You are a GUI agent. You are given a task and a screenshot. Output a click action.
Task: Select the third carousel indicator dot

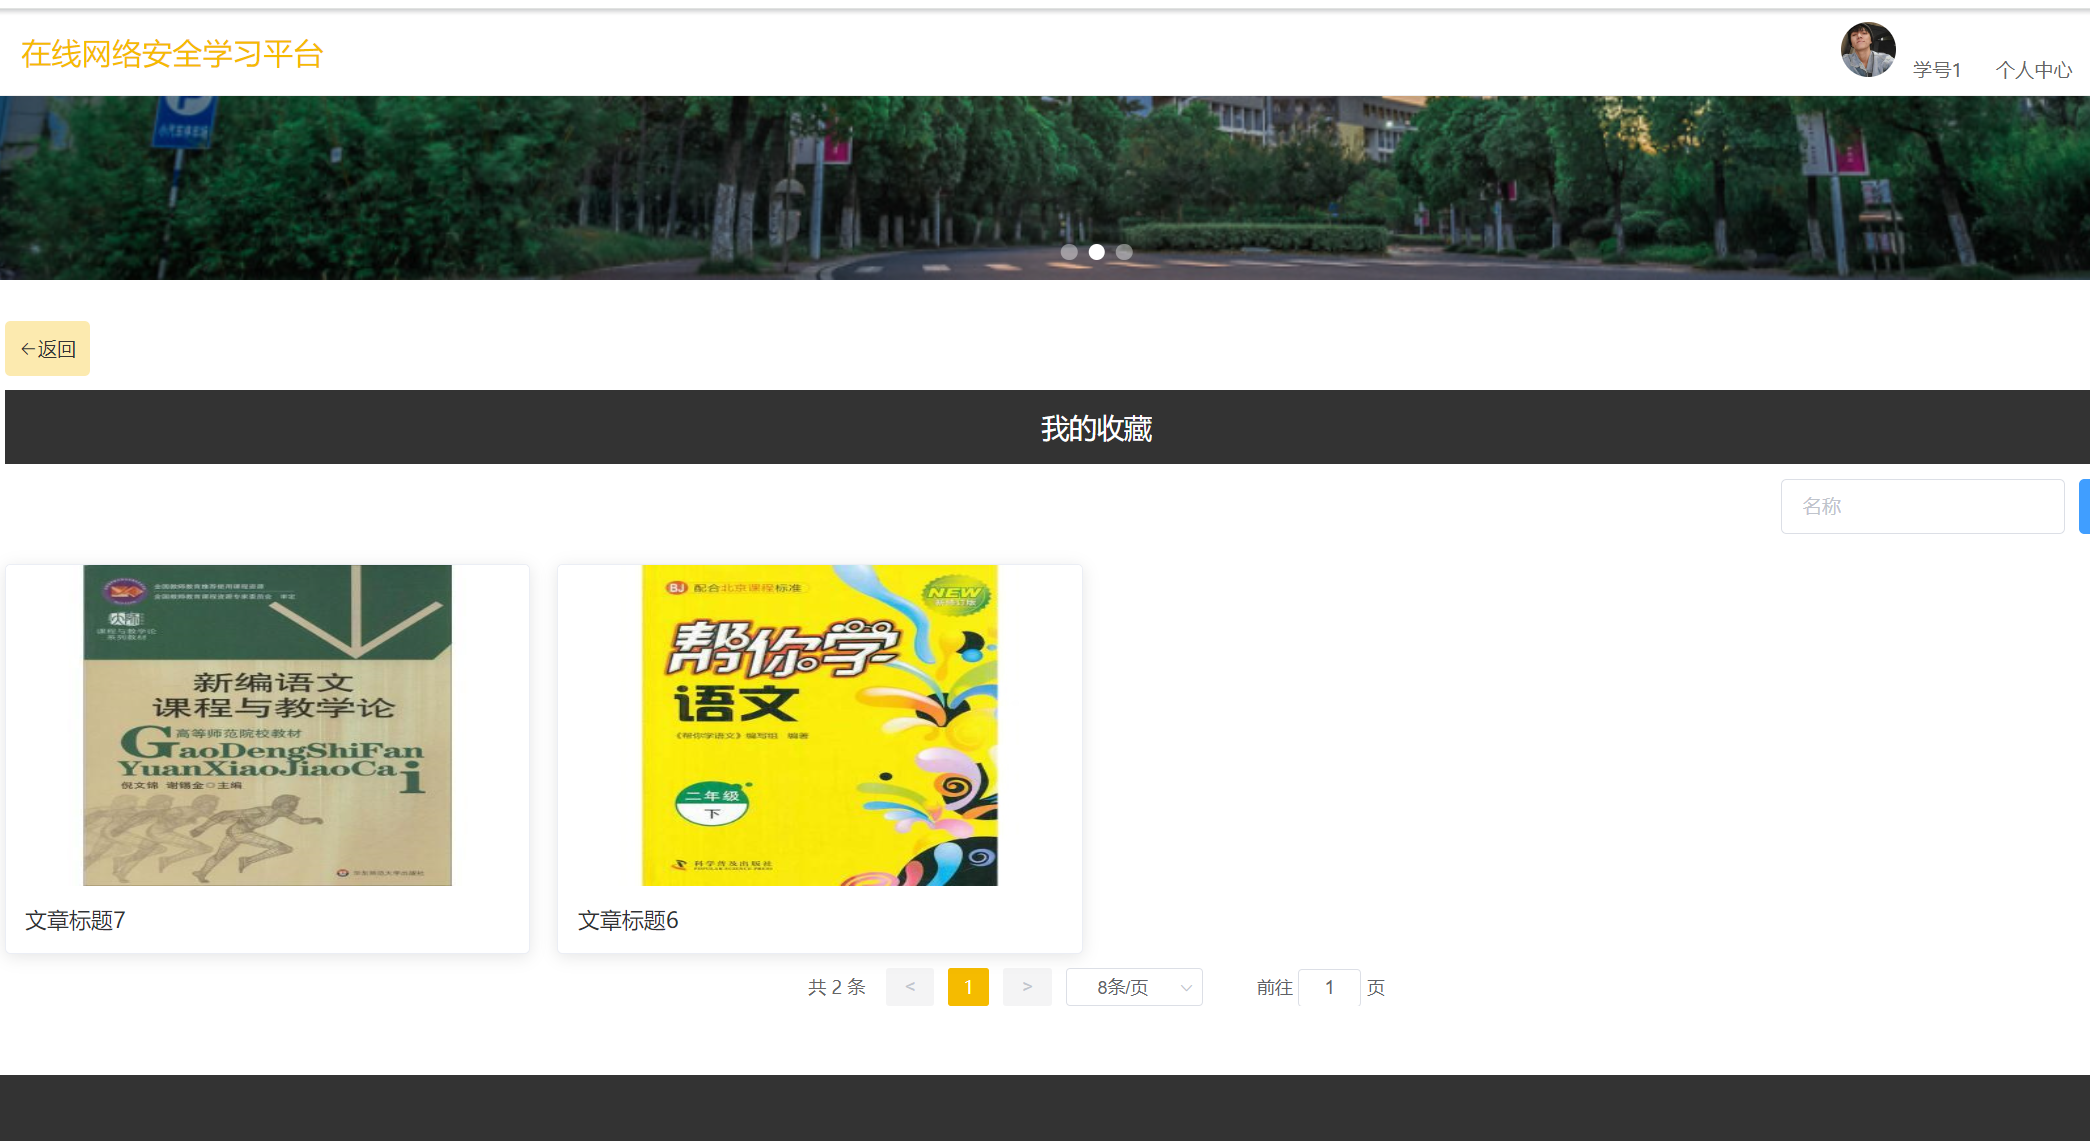(1124, 252)
